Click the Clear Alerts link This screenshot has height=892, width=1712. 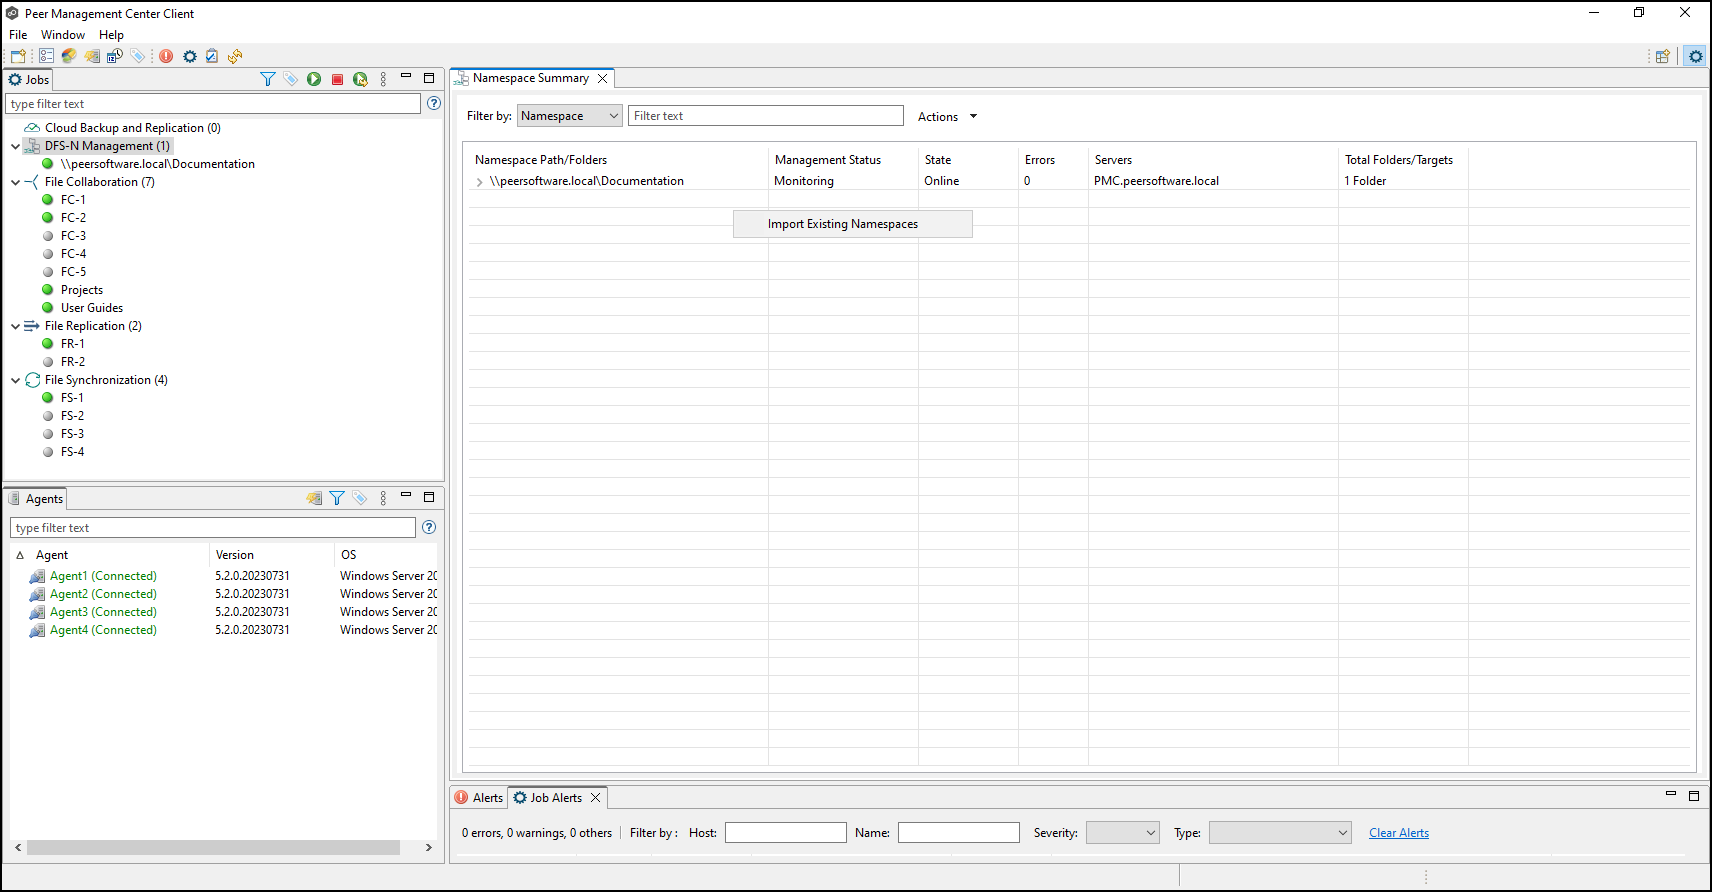(x=1398, y=833)
